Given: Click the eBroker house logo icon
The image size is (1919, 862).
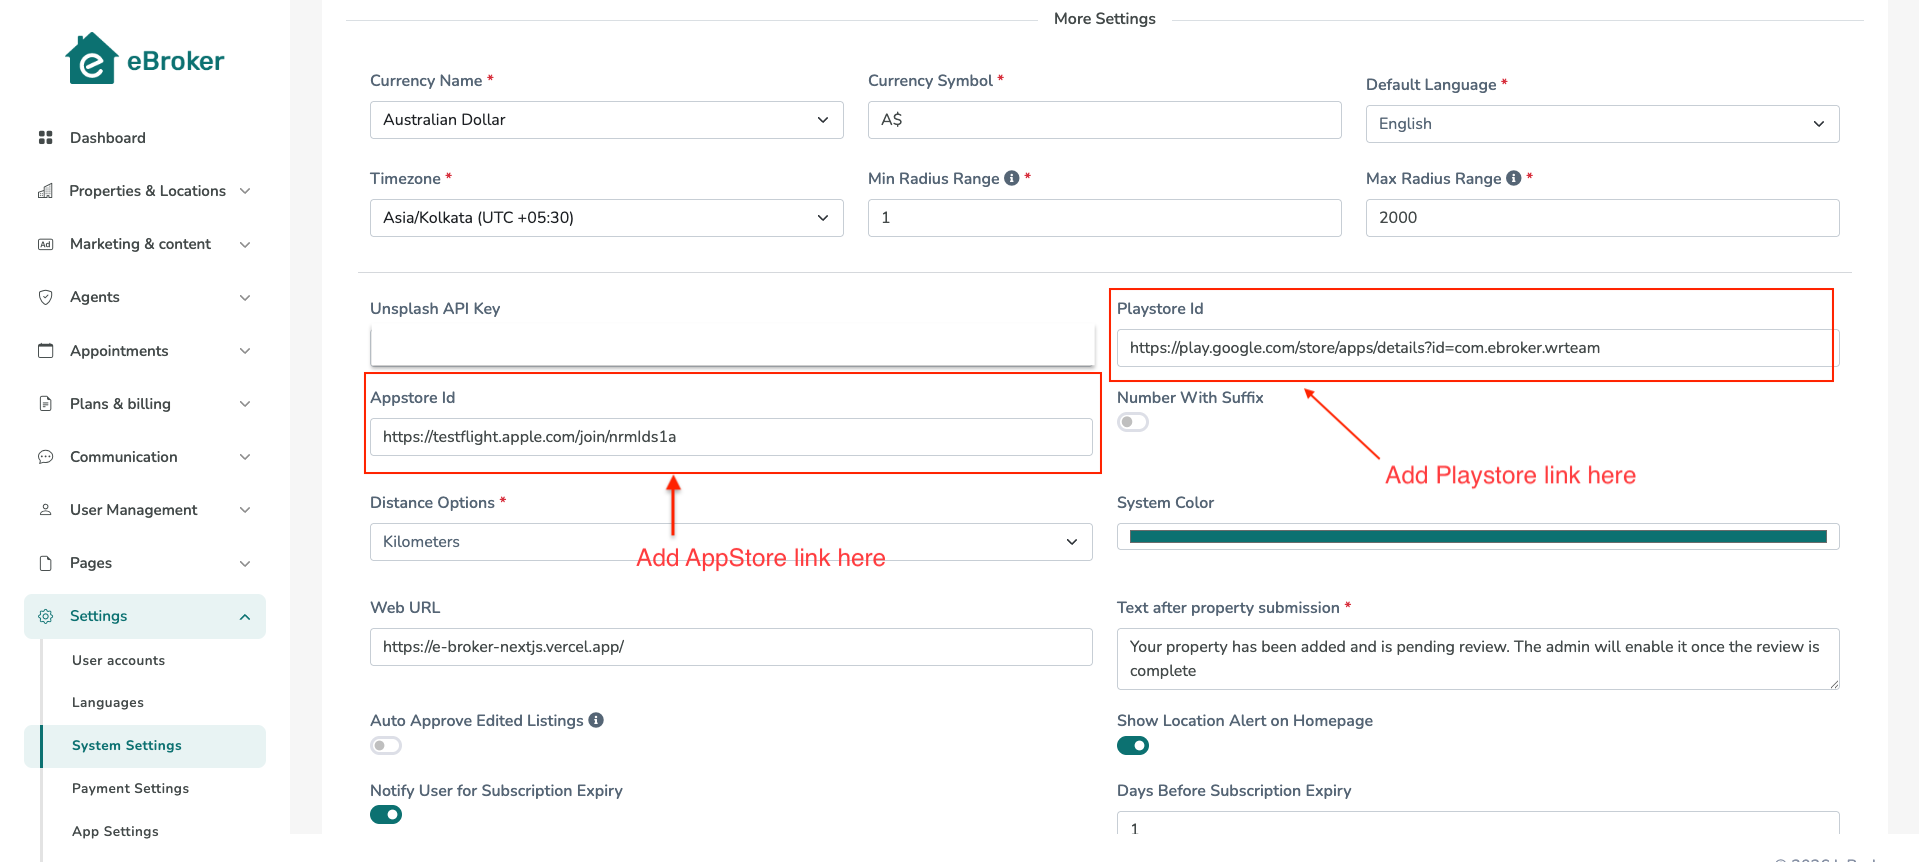Looking at the screenshot, I should tap(91, 60).
